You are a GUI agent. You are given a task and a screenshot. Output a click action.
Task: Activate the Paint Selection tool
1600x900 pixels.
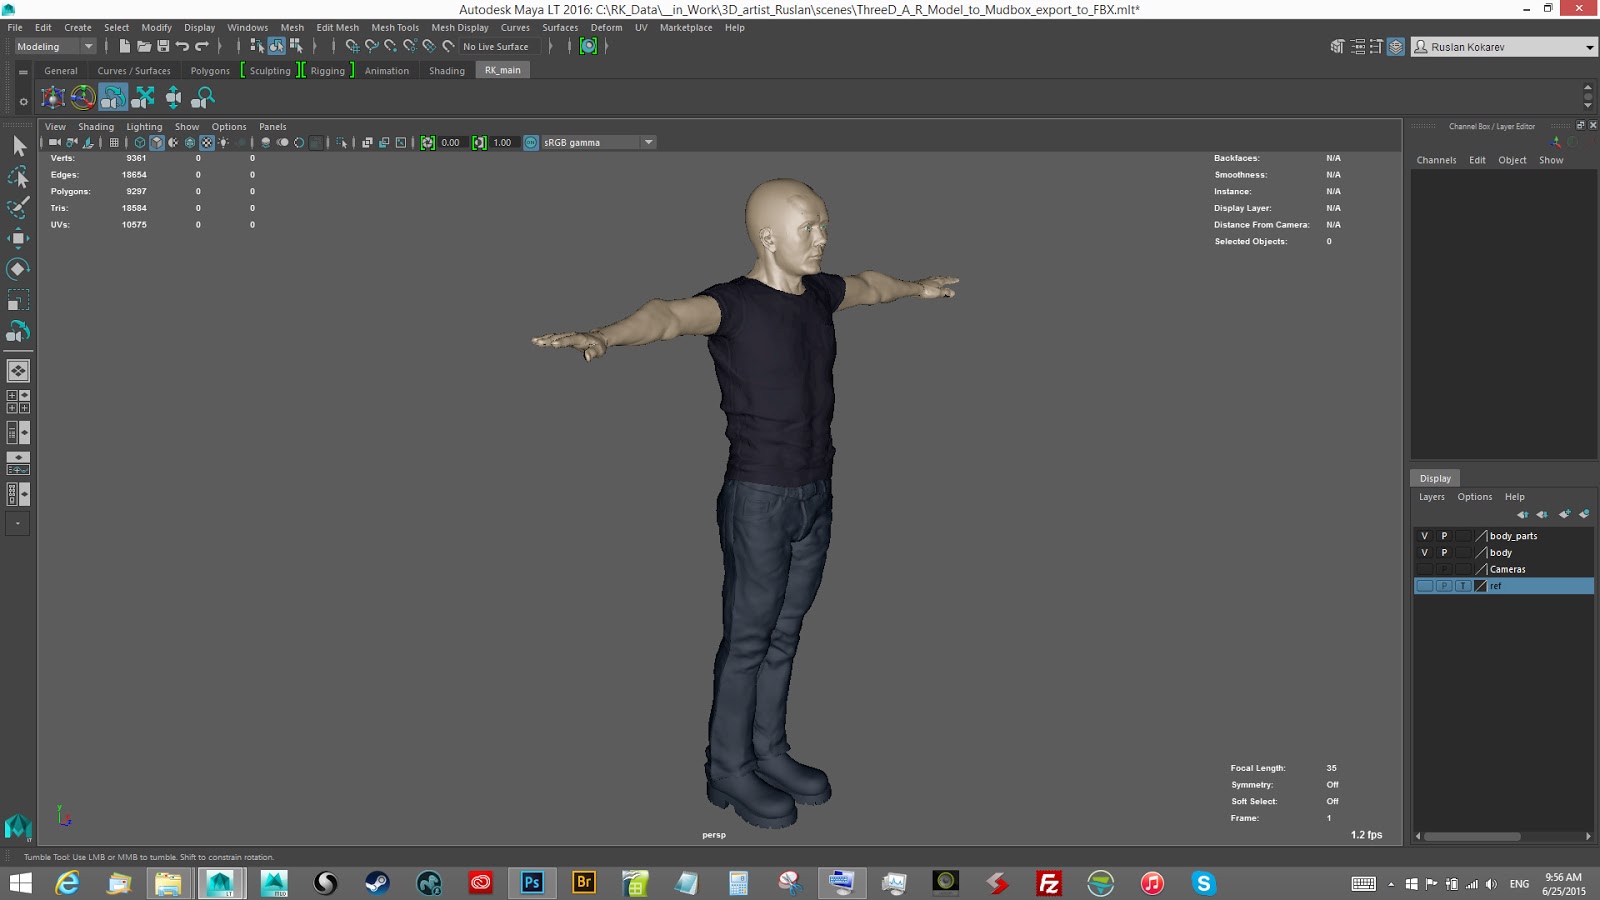[x=18, y=207]
